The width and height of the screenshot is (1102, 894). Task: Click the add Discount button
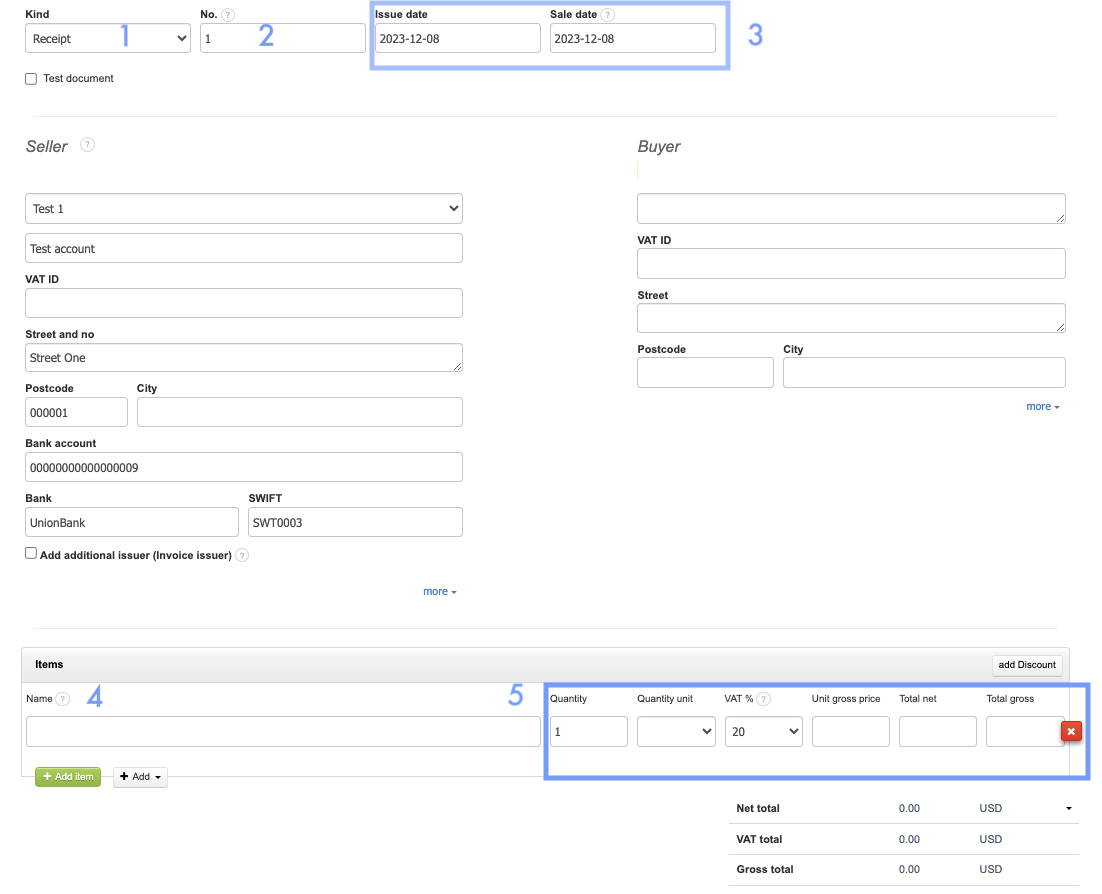(1027, 665)
